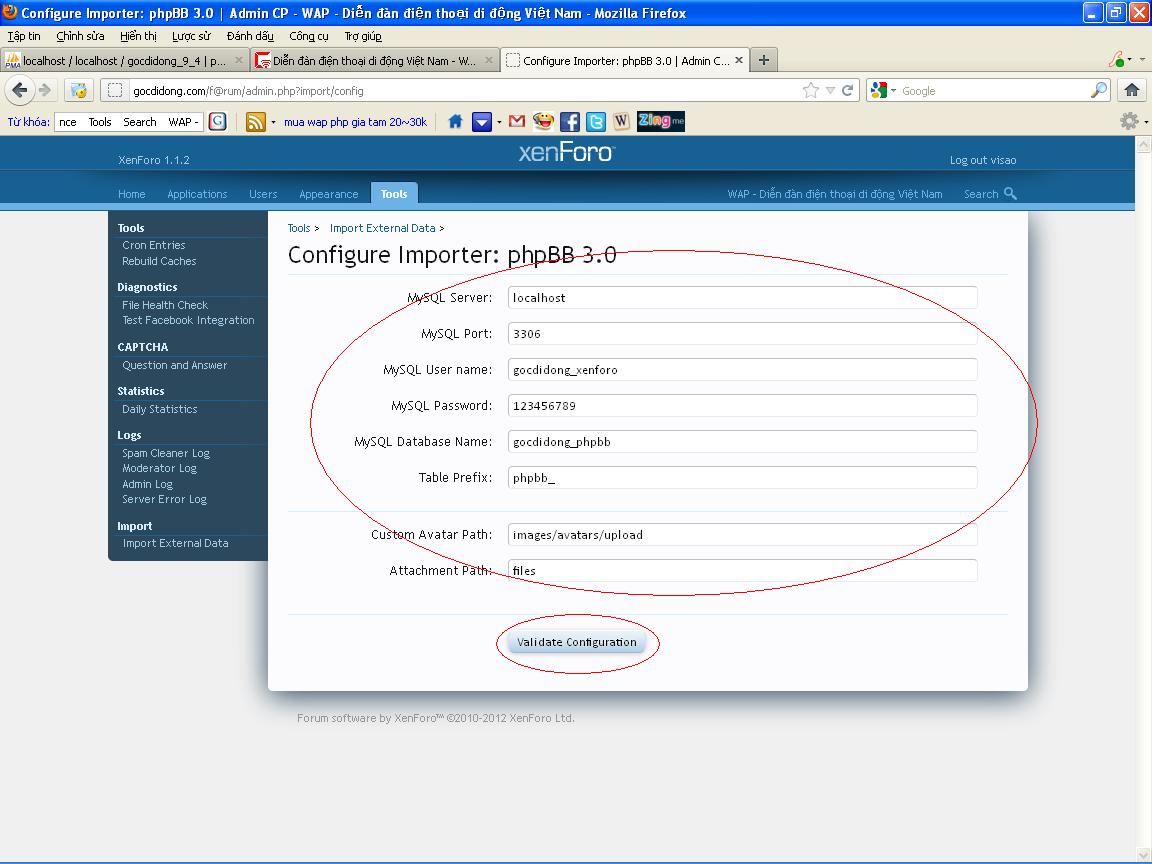The height and width of the screenshot is (864, 1152).
Task: Click the site identity icon in address bar
Action: (x=115, y=90)
